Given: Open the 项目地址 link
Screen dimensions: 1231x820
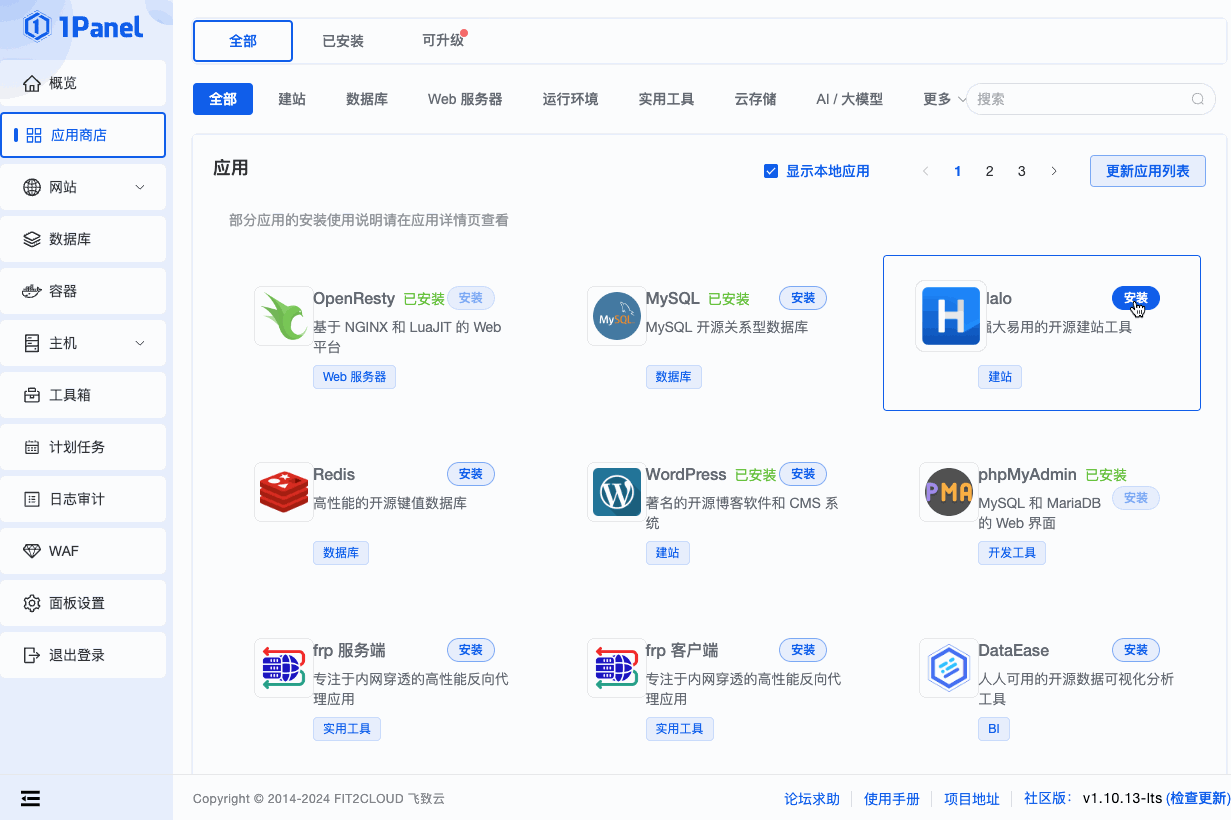Looking at the screenshot, I should (x=972, y=799).
